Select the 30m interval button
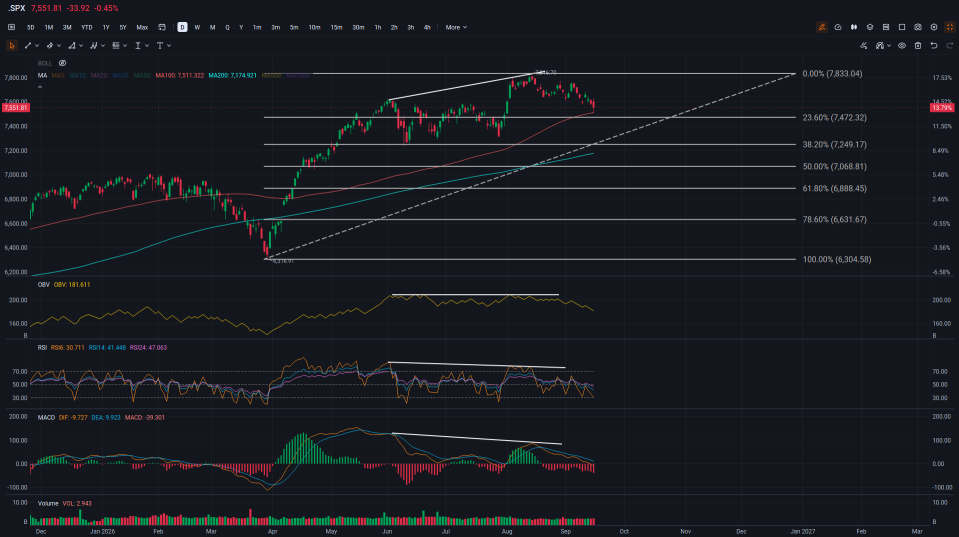 coord(358,28)
